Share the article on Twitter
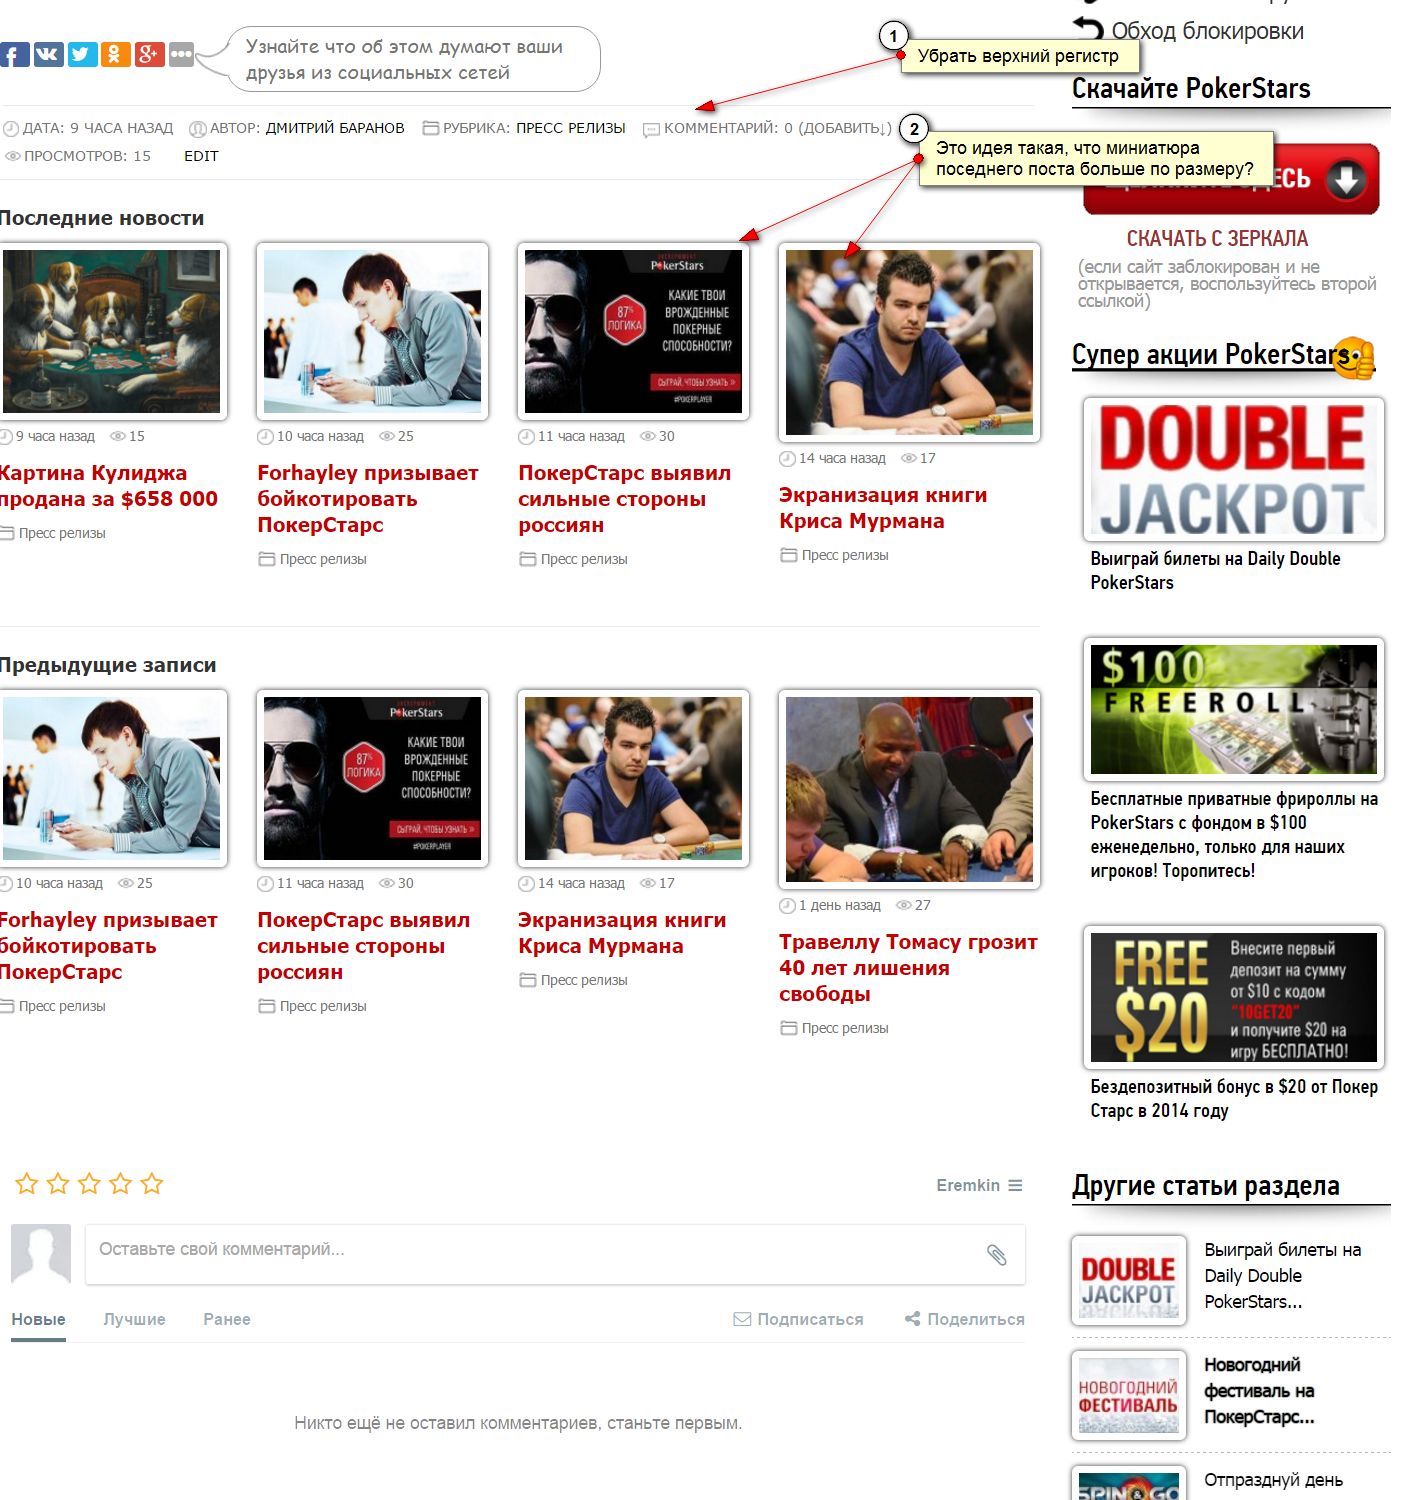The image size is (1422, 1500). (82, 54)
